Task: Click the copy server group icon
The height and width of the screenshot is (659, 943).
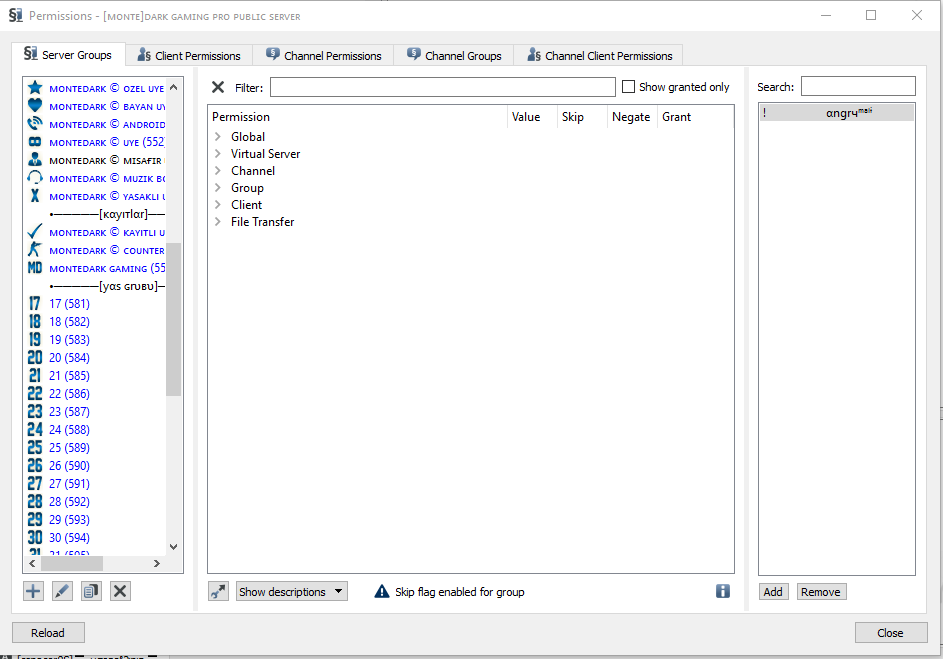Action: pyautogui.click(x=91, y=591)
